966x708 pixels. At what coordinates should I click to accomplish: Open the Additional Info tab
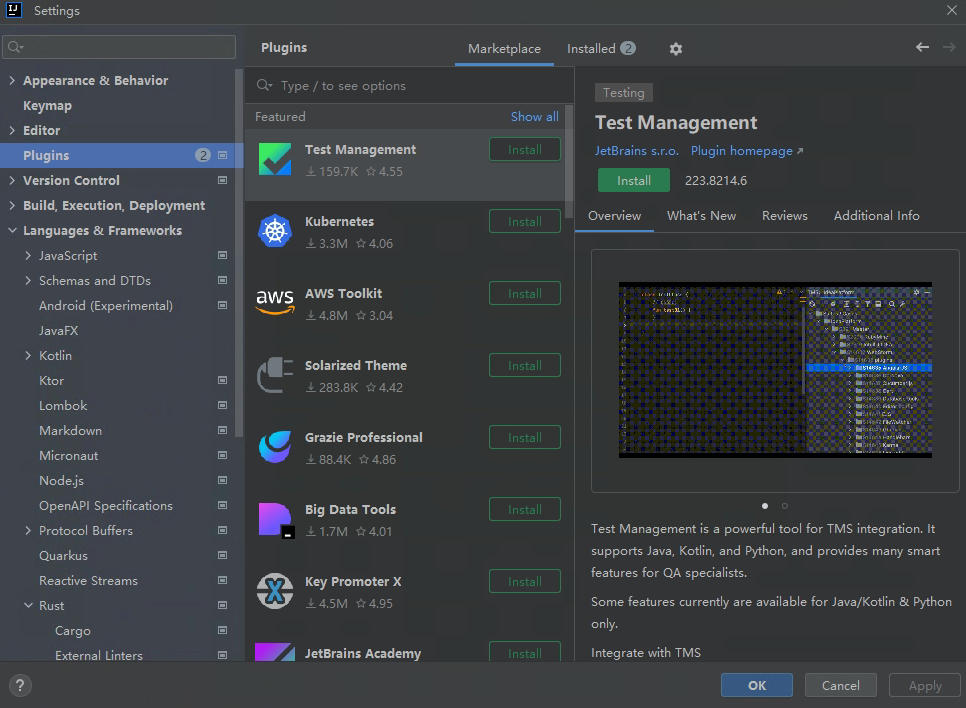click(x=876, y=216)
